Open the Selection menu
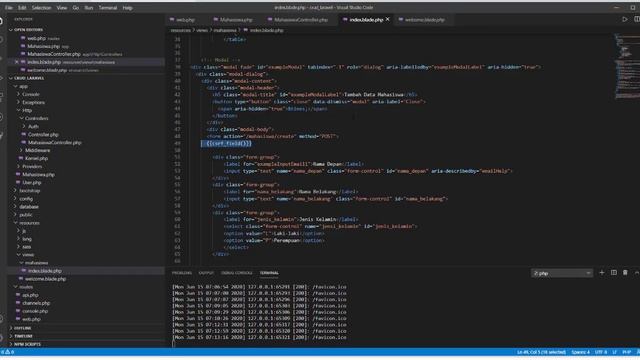640x360 pixels. point(41,8)
